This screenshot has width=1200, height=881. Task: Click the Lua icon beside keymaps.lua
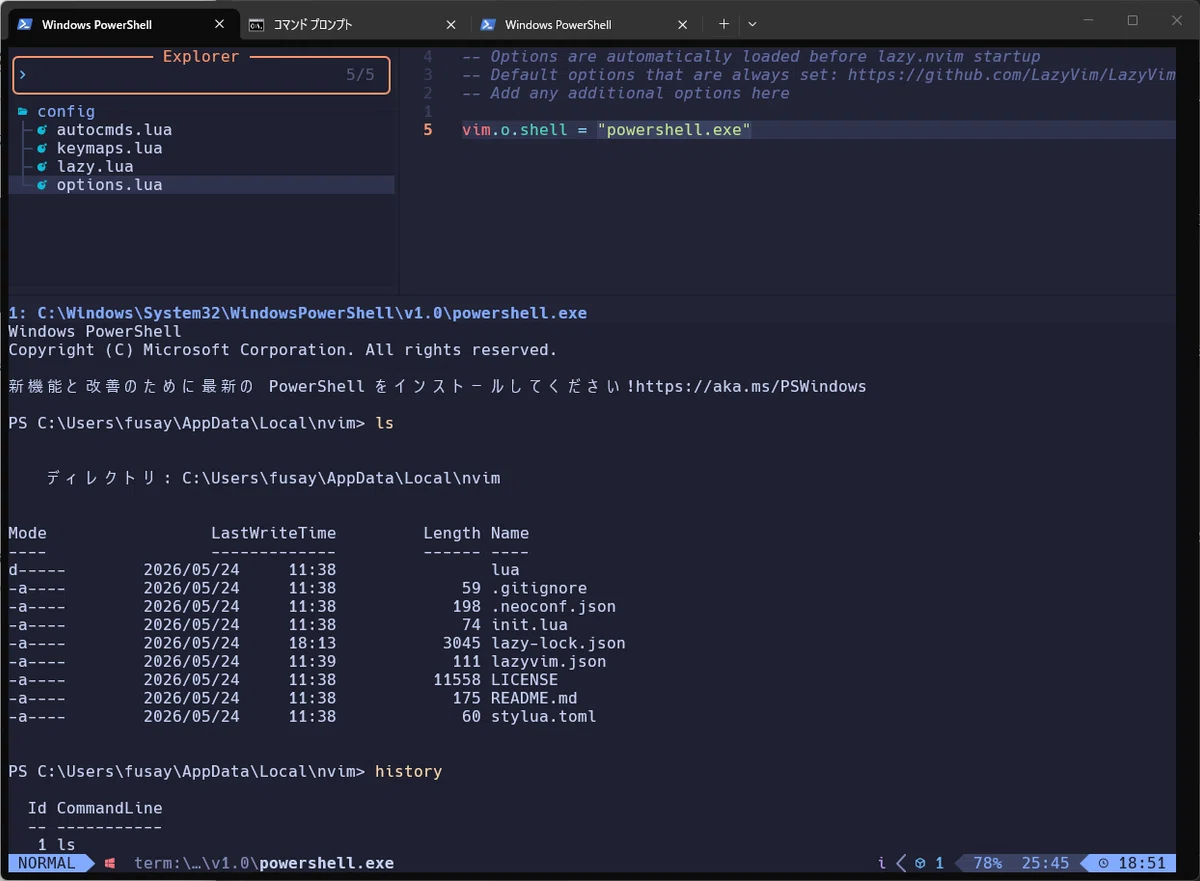[x=42, y=148]
